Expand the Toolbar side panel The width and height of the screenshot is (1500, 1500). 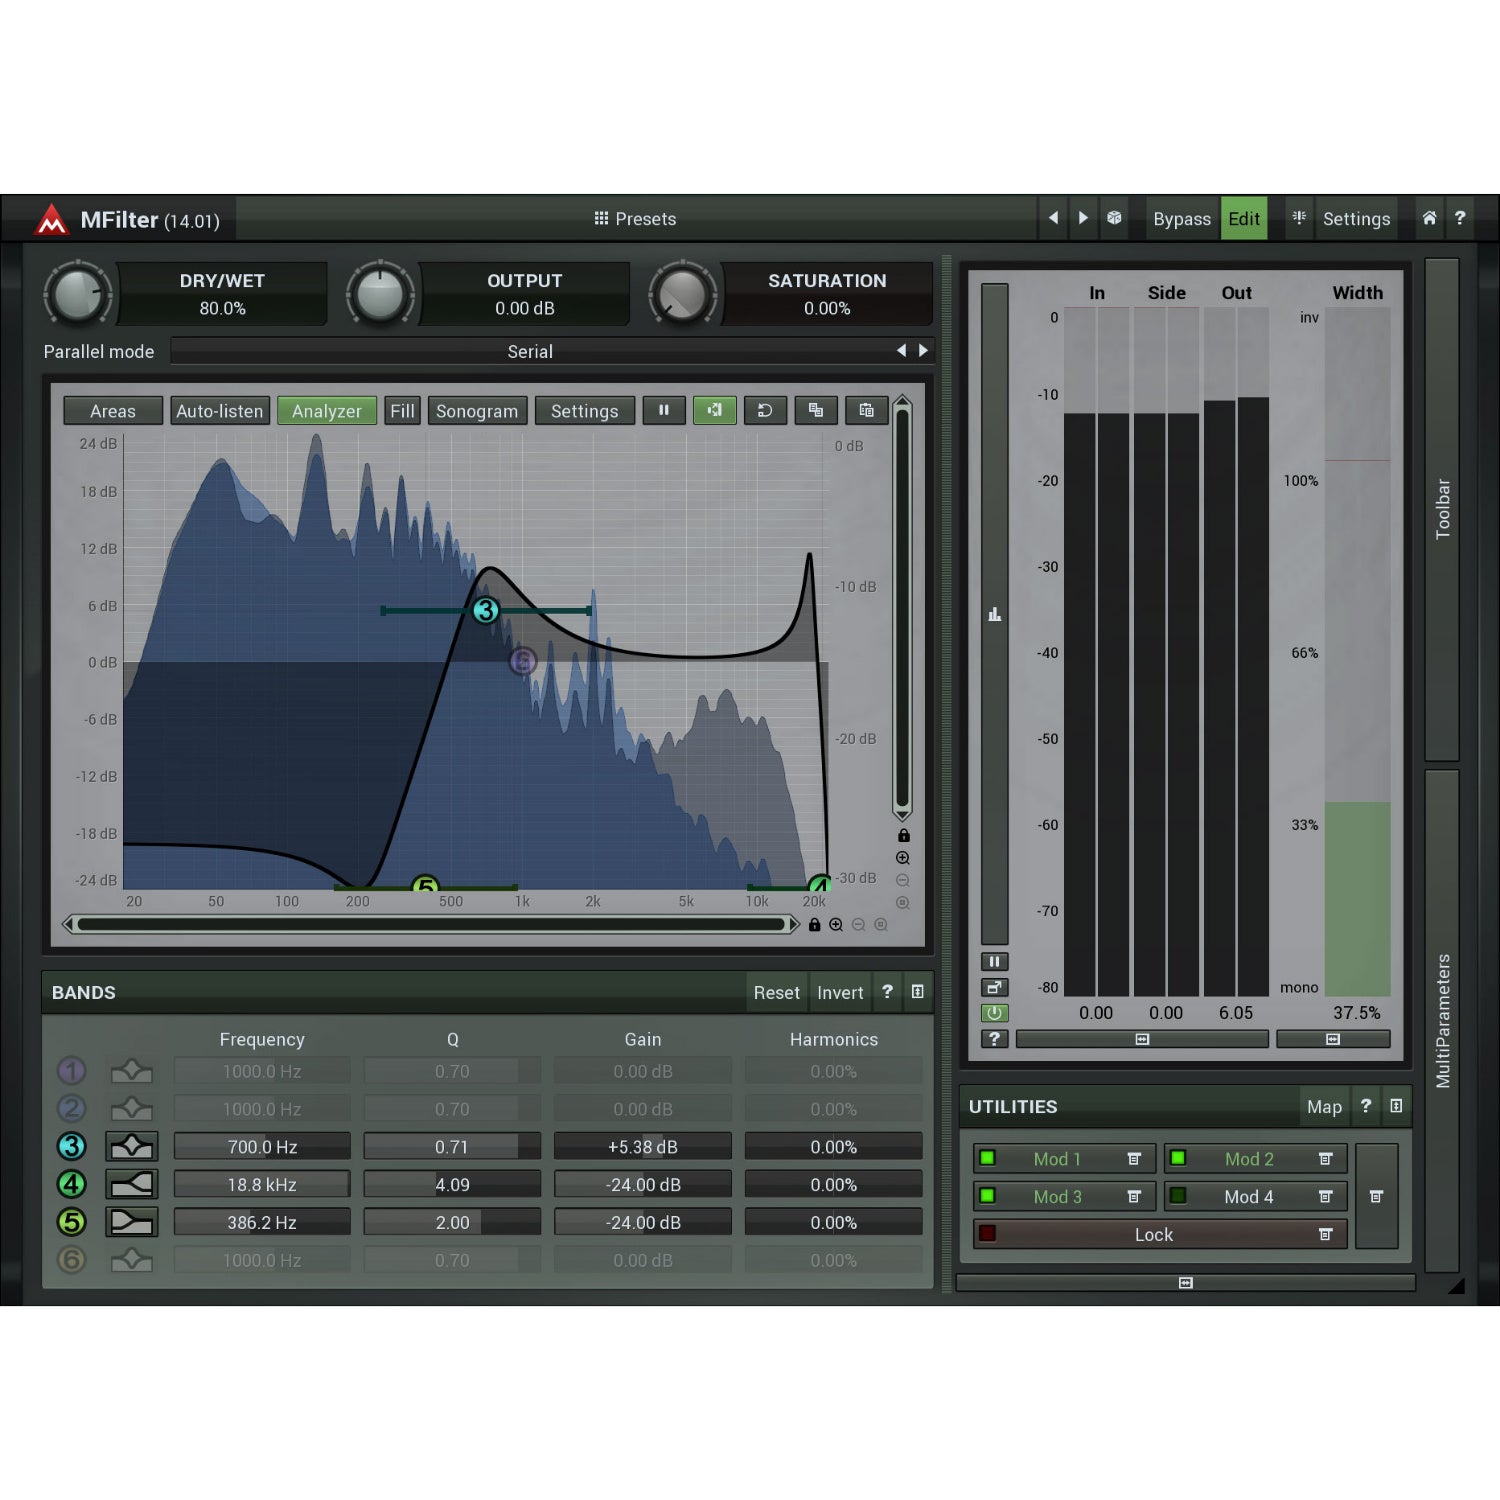pyautogui.click(x=1442, y=509)
